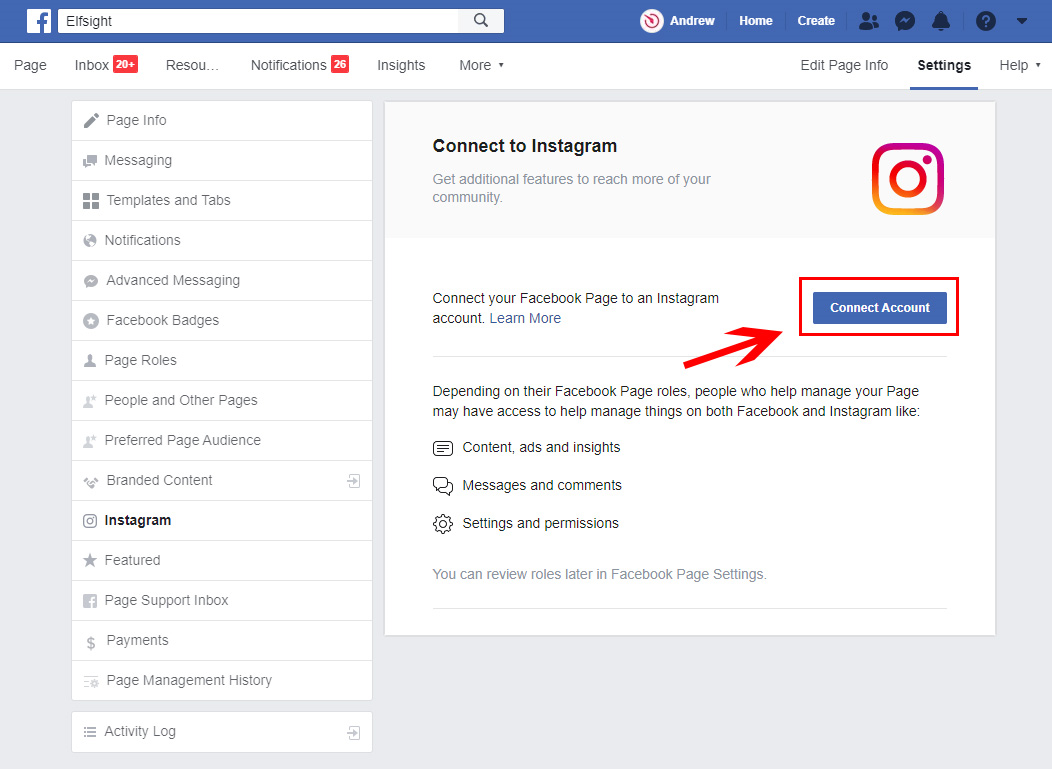The width and height of the screenshot is (1052, 769).
Task: Open the notifications bell icon
Action: pos(941,21)
